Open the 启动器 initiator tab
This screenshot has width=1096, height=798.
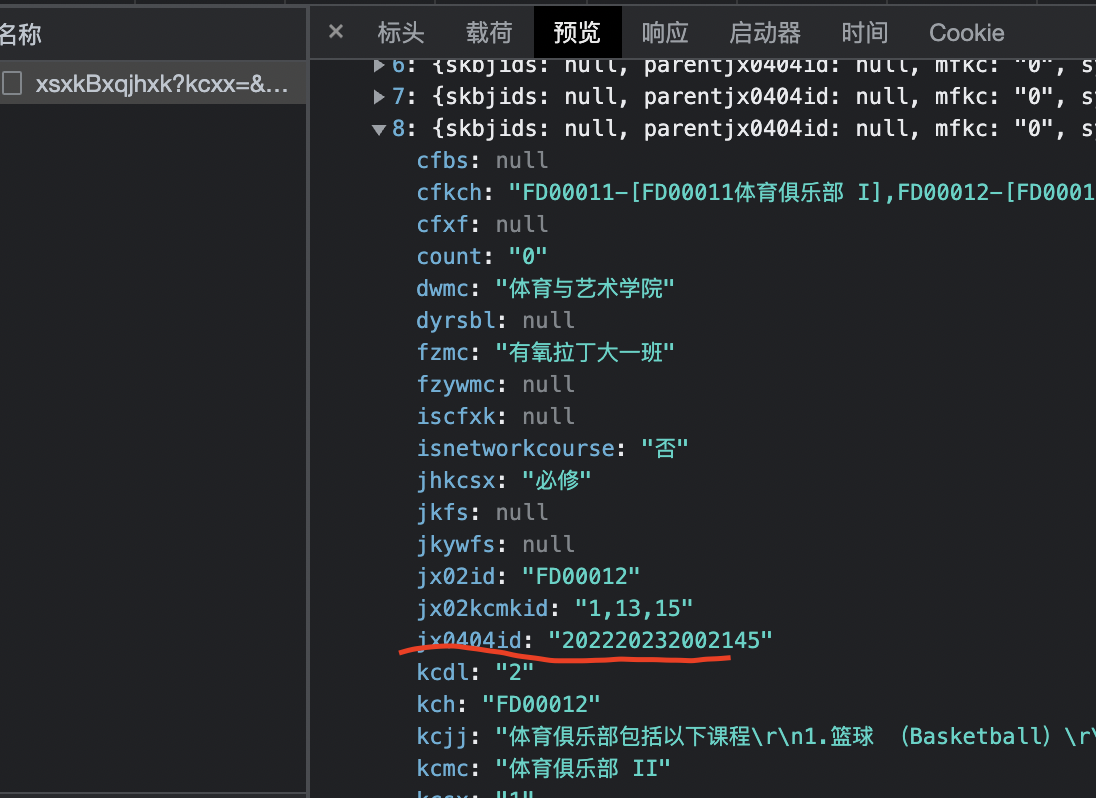point(764,32)
